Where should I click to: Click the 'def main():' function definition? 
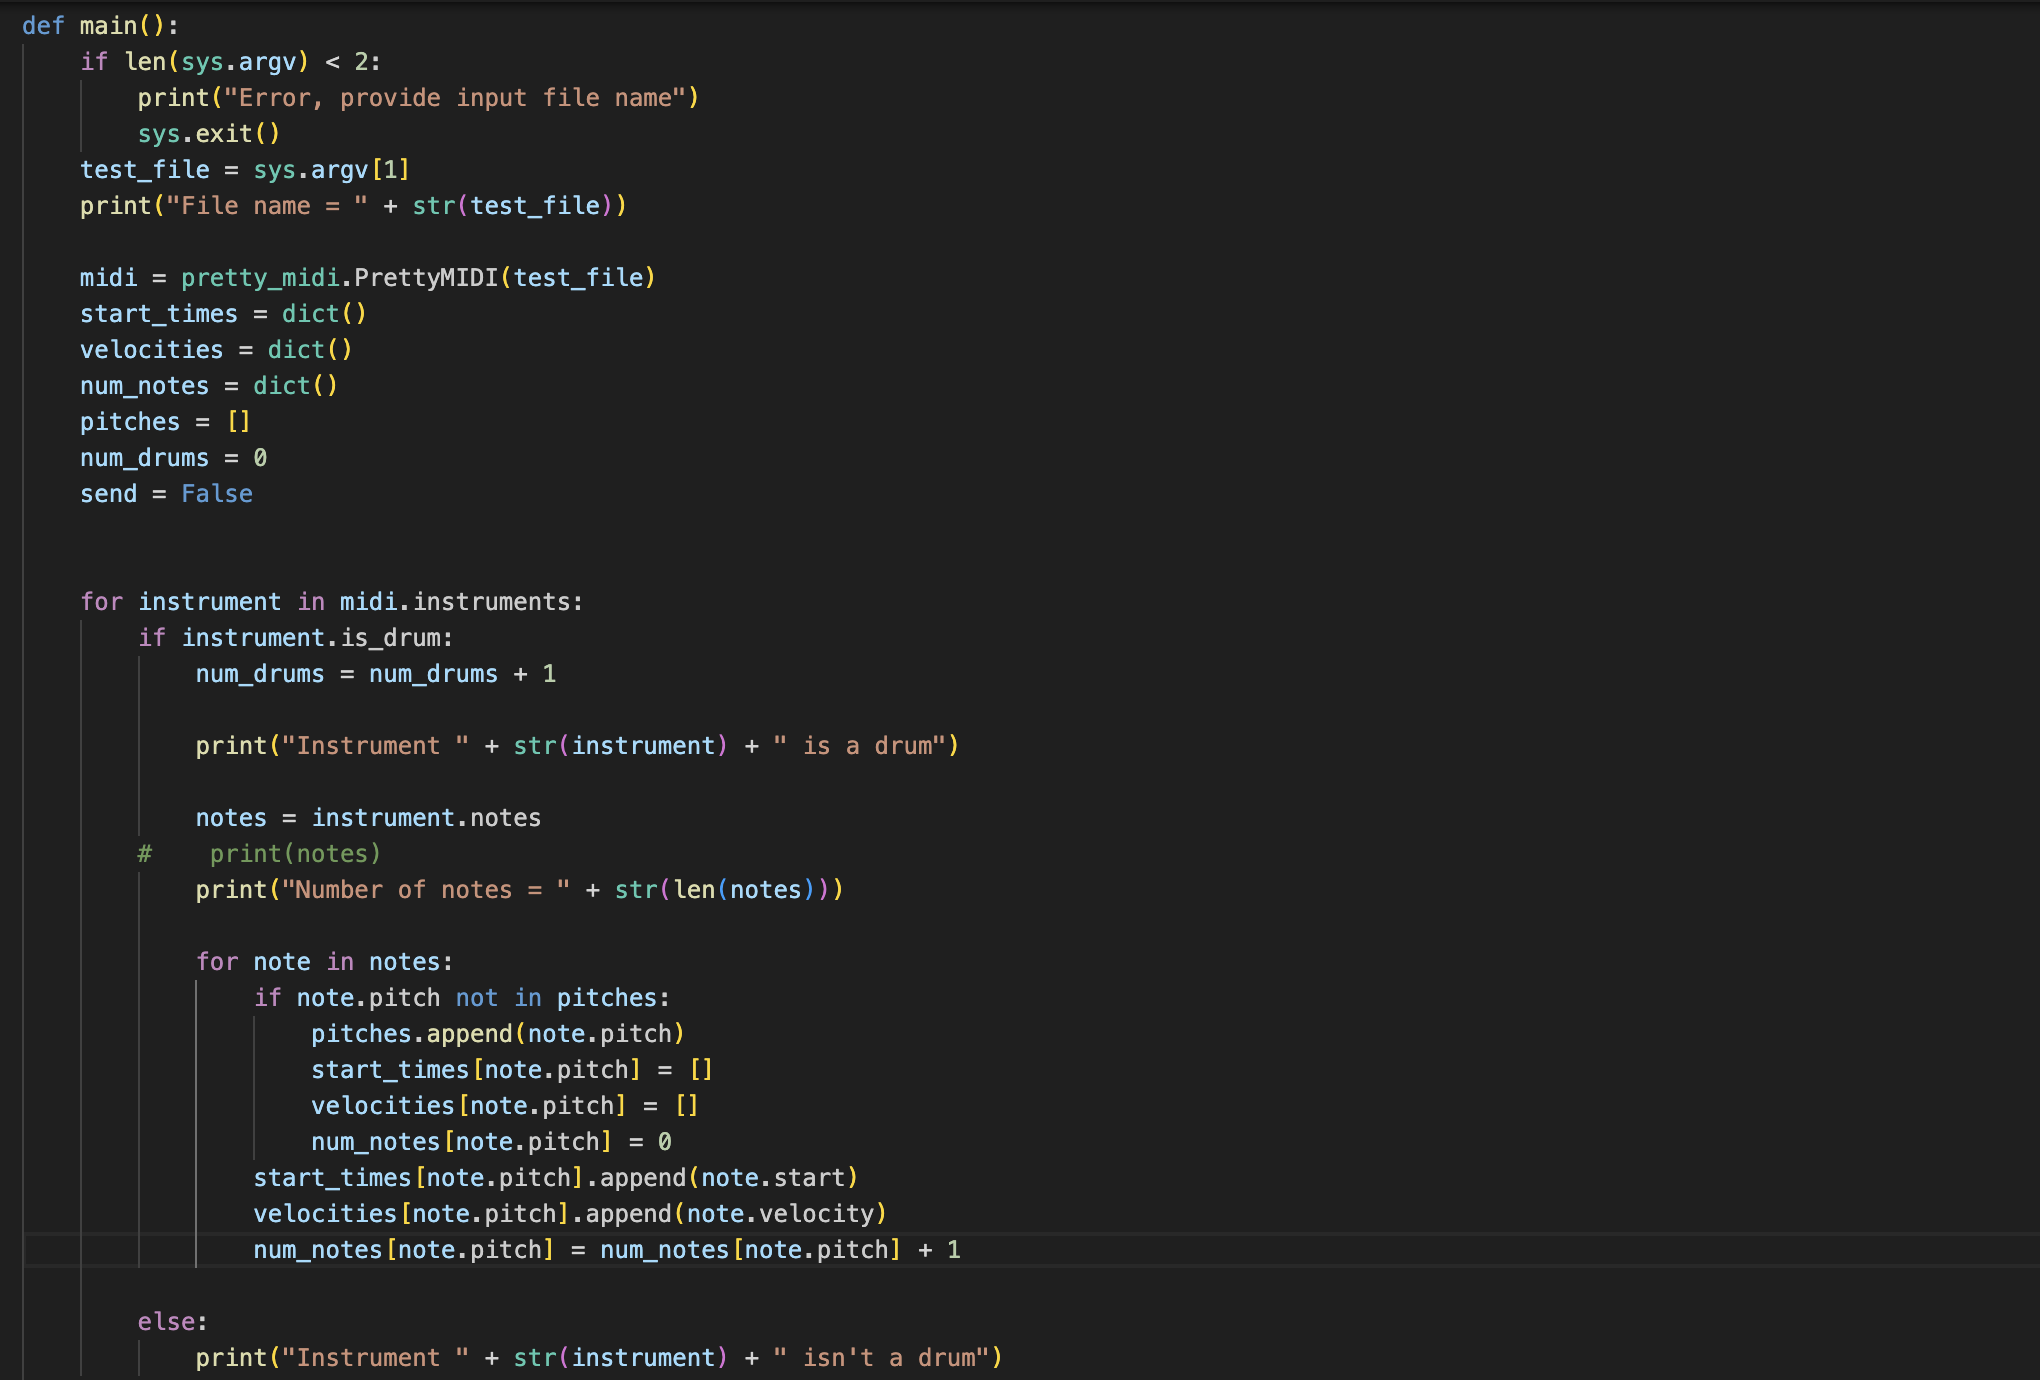(100, 26)
